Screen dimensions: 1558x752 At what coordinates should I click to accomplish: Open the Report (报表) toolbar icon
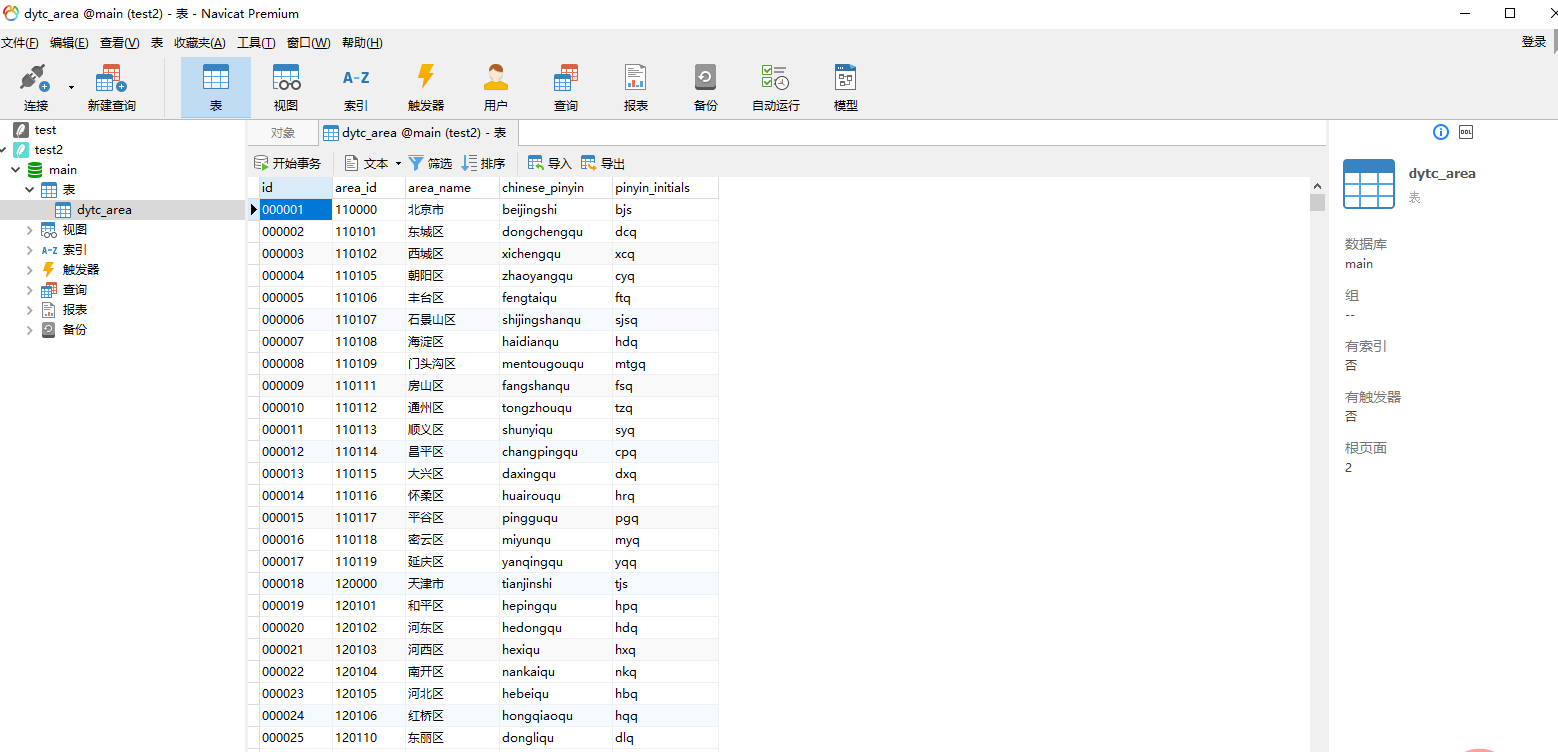tap(636, 88)
